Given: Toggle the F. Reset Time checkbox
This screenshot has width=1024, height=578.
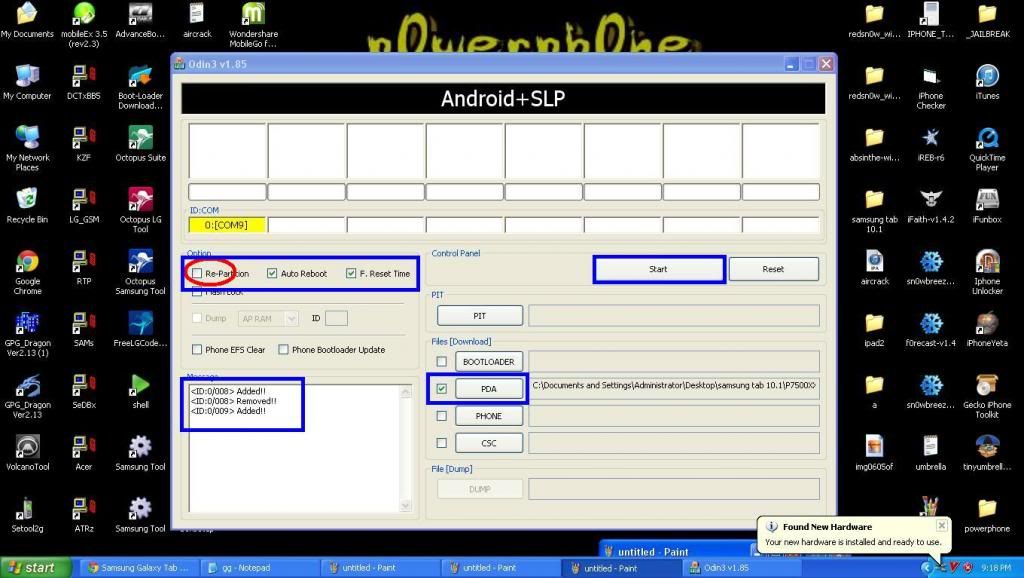Looking at the screenshot, I should click(351, 273).
